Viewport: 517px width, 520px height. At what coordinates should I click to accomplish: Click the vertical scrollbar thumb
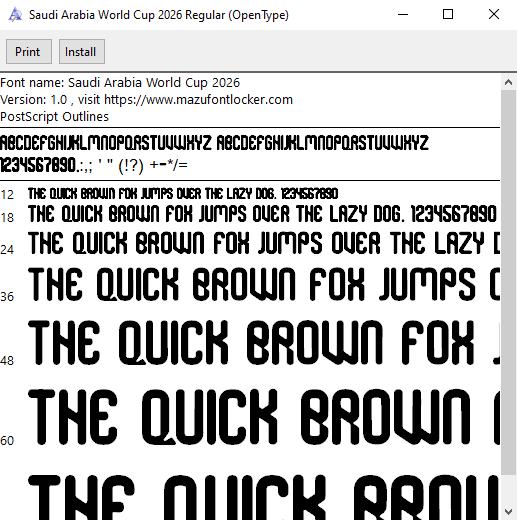point(509,283)
